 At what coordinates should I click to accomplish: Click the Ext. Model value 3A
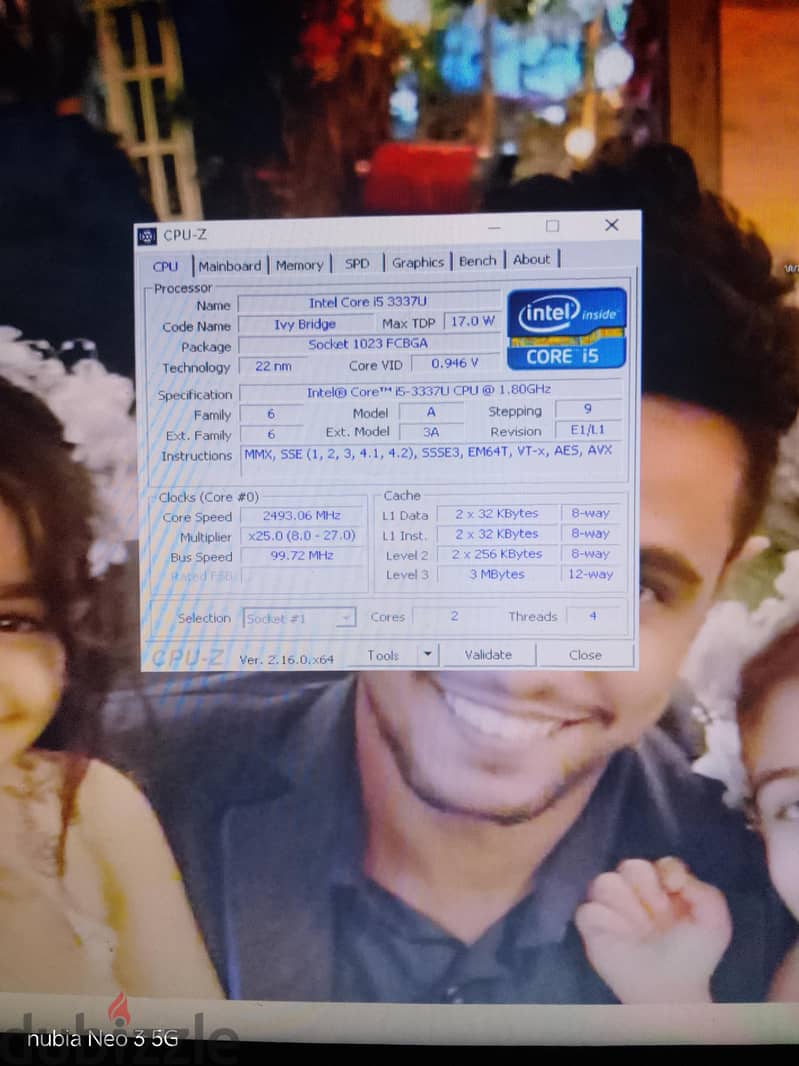pyautogui.click(x=431, y=432)
